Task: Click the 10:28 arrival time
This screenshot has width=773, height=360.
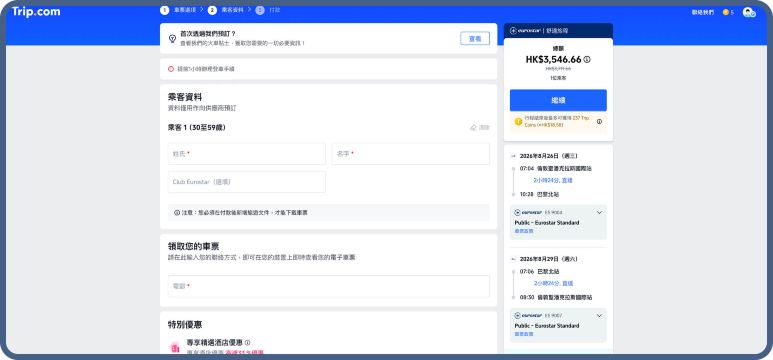Action: click(x=527, y=195)
